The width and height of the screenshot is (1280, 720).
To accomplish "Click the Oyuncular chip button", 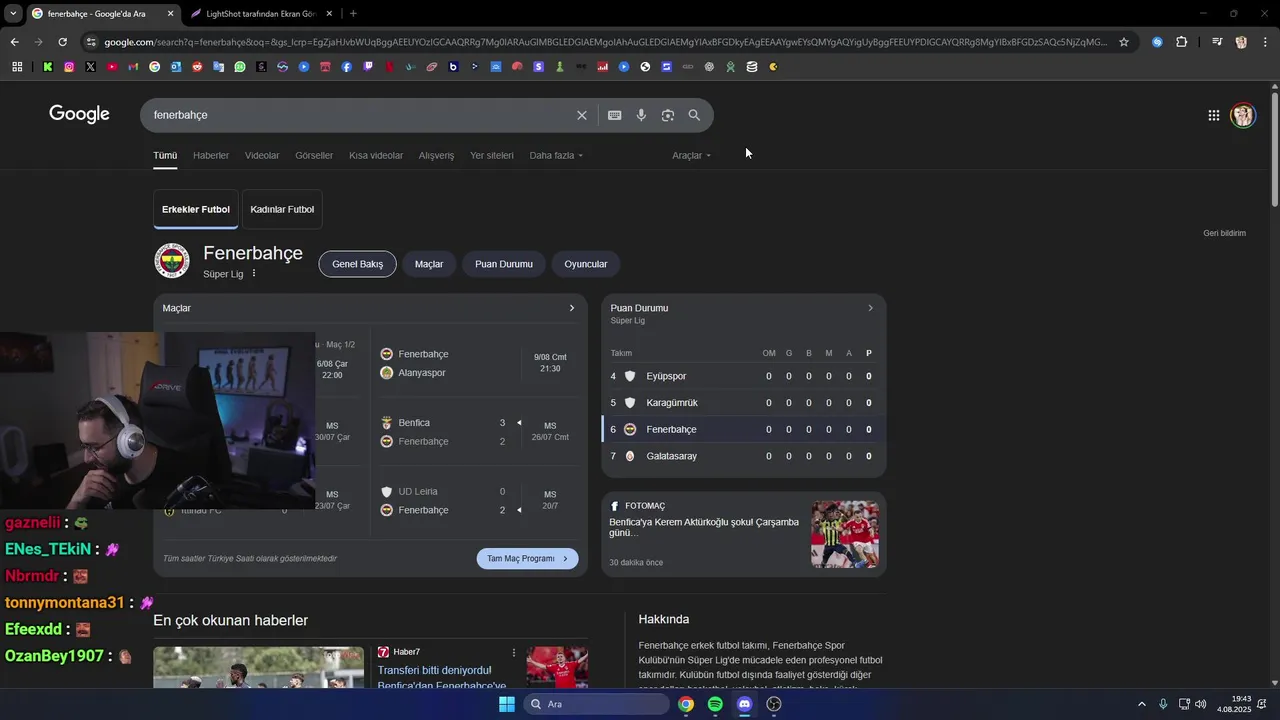I will point(586,264).
